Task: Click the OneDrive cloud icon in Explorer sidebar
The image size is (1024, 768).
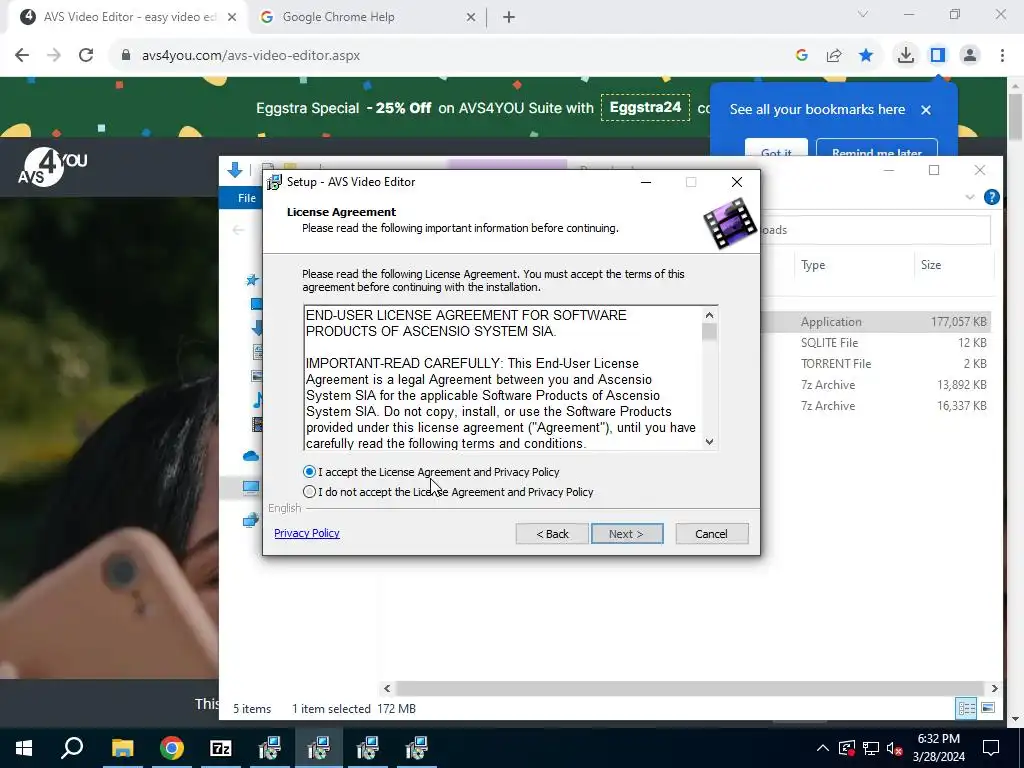Action: pyautogui.click(x=251, y=456)
